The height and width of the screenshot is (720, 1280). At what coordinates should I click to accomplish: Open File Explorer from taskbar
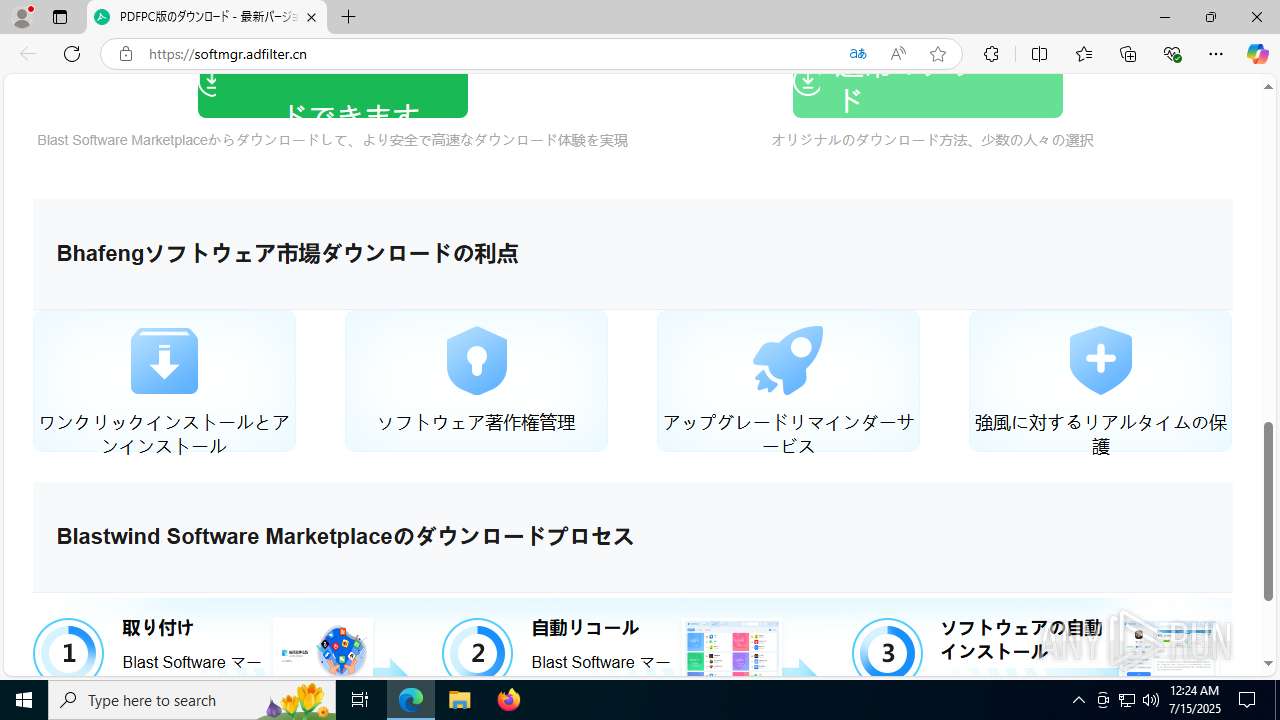pos(459,700)
